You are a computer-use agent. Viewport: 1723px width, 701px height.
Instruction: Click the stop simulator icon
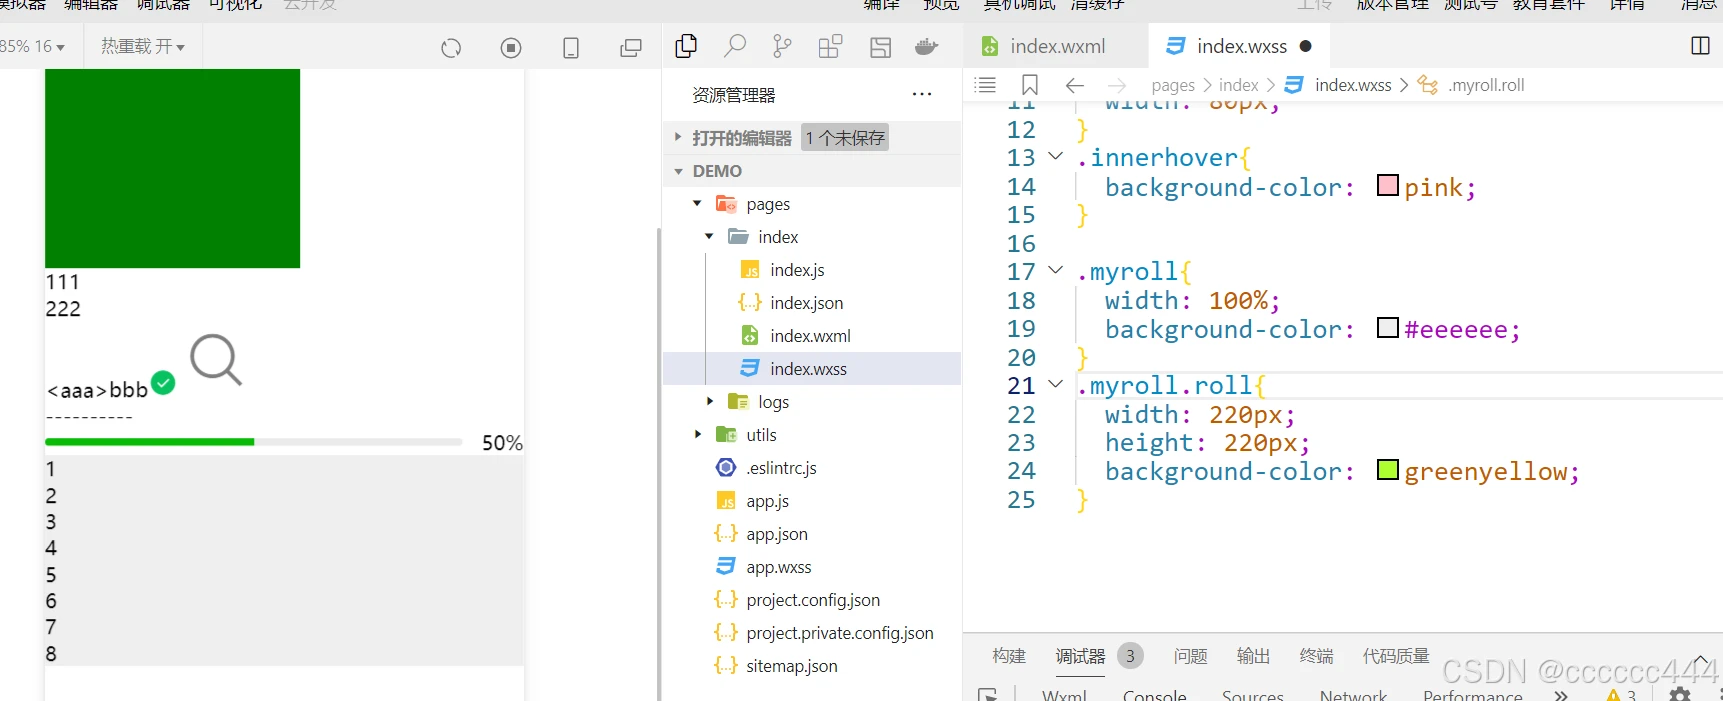(511, 48)
